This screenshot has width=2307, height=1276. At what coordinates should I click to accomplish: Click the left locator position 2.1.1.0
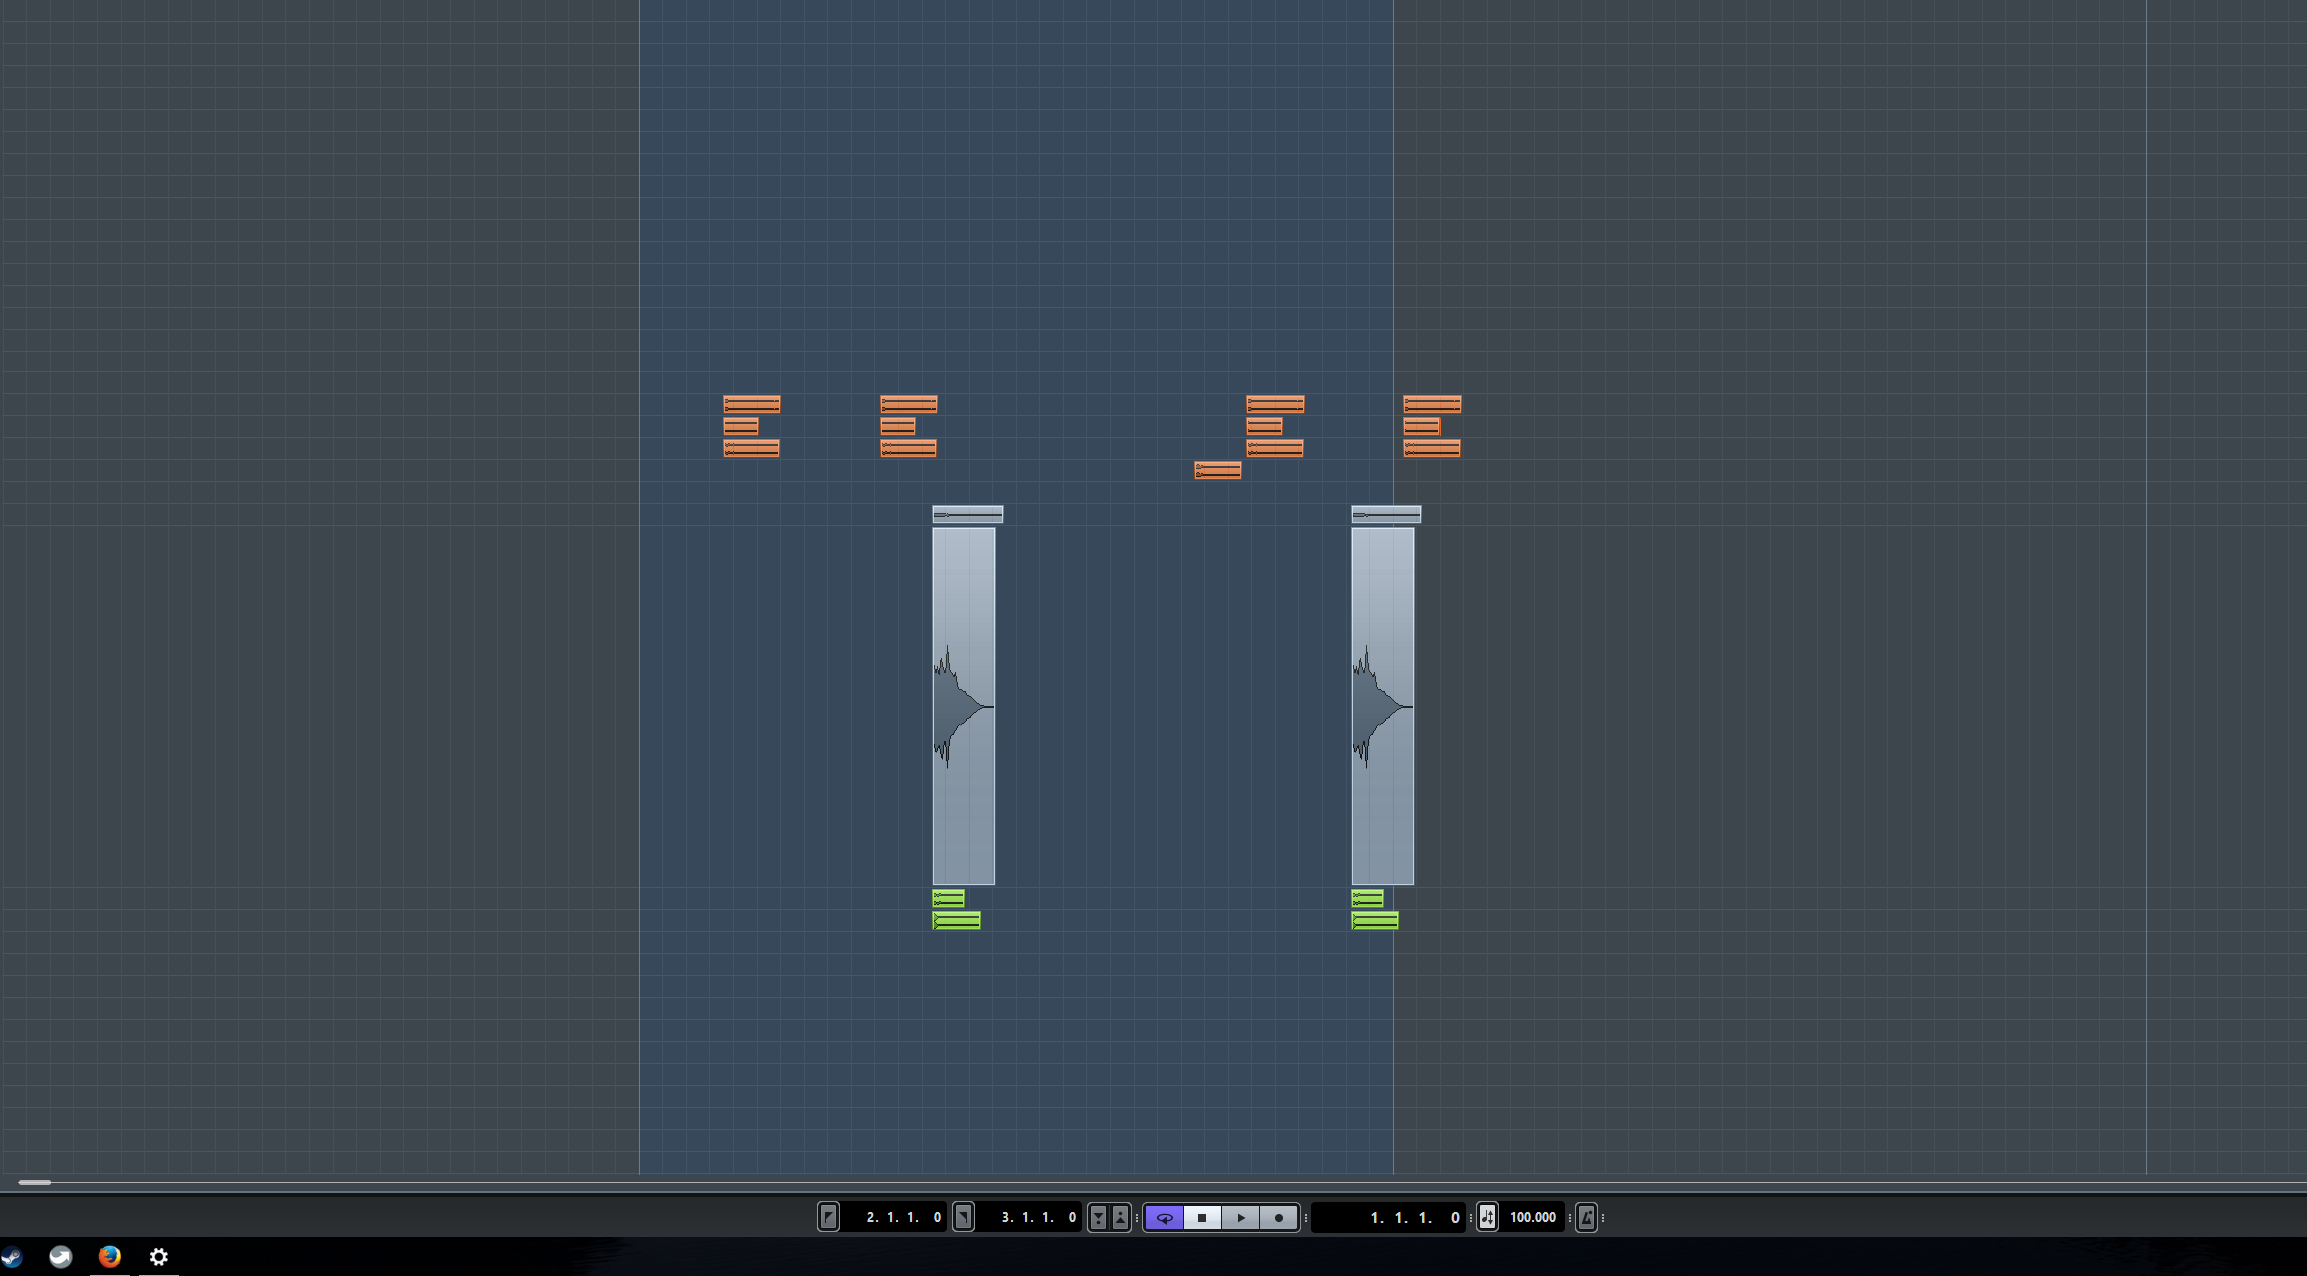coord(902,1217)
